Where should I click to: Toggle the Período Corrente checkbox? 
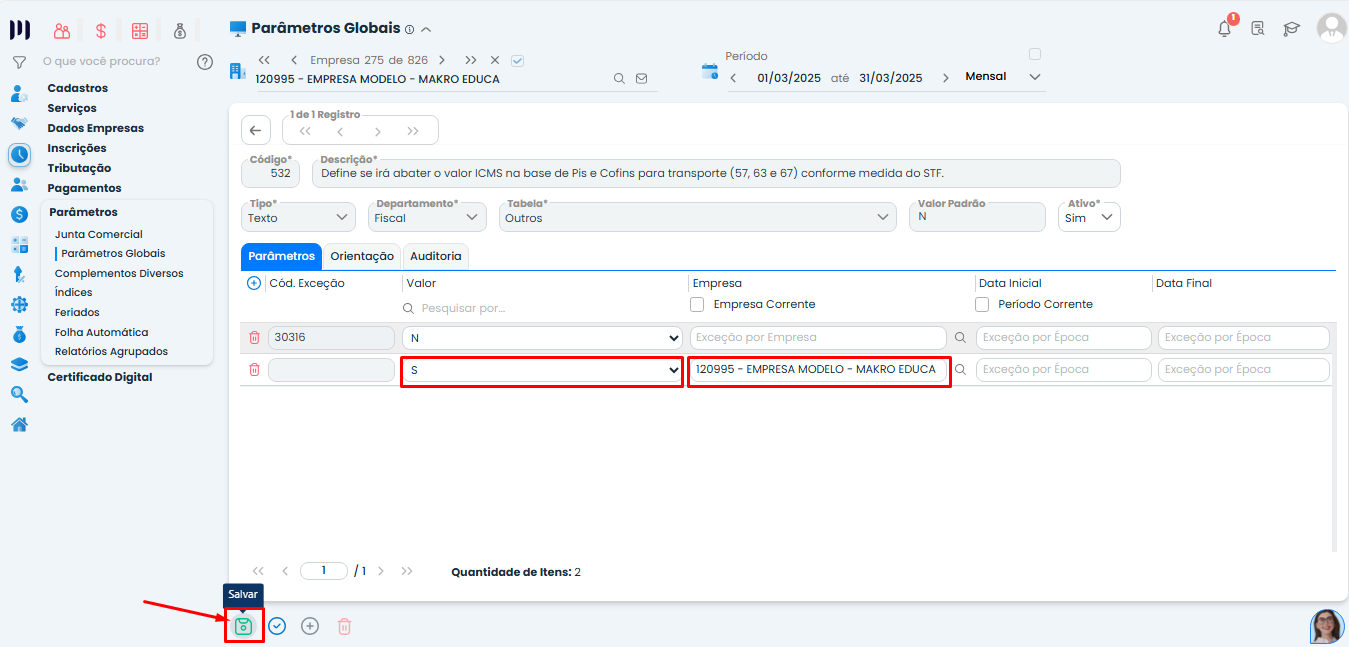(982, 304)
